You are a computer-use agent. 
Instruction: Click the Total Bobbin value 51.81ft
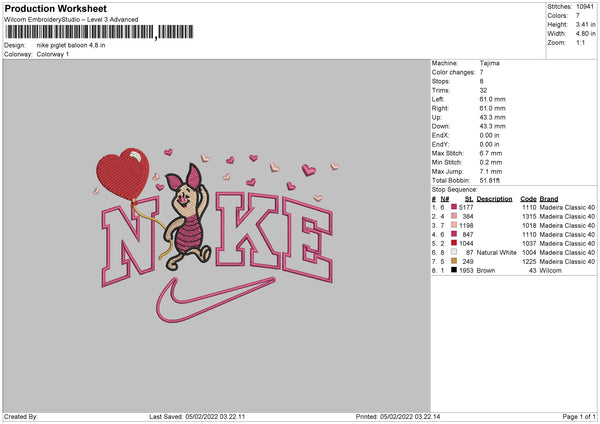(x=490, y=180)
